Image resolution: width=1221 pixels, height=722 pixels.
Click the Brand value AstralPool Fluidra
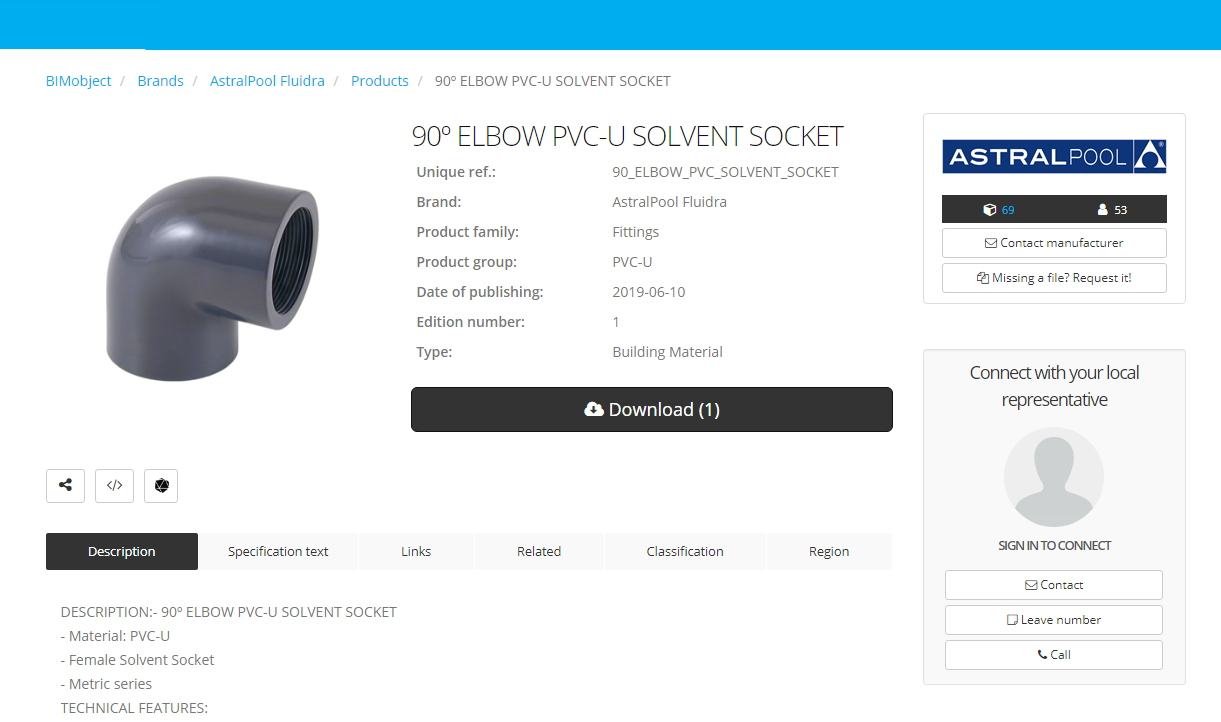[669, 202]
